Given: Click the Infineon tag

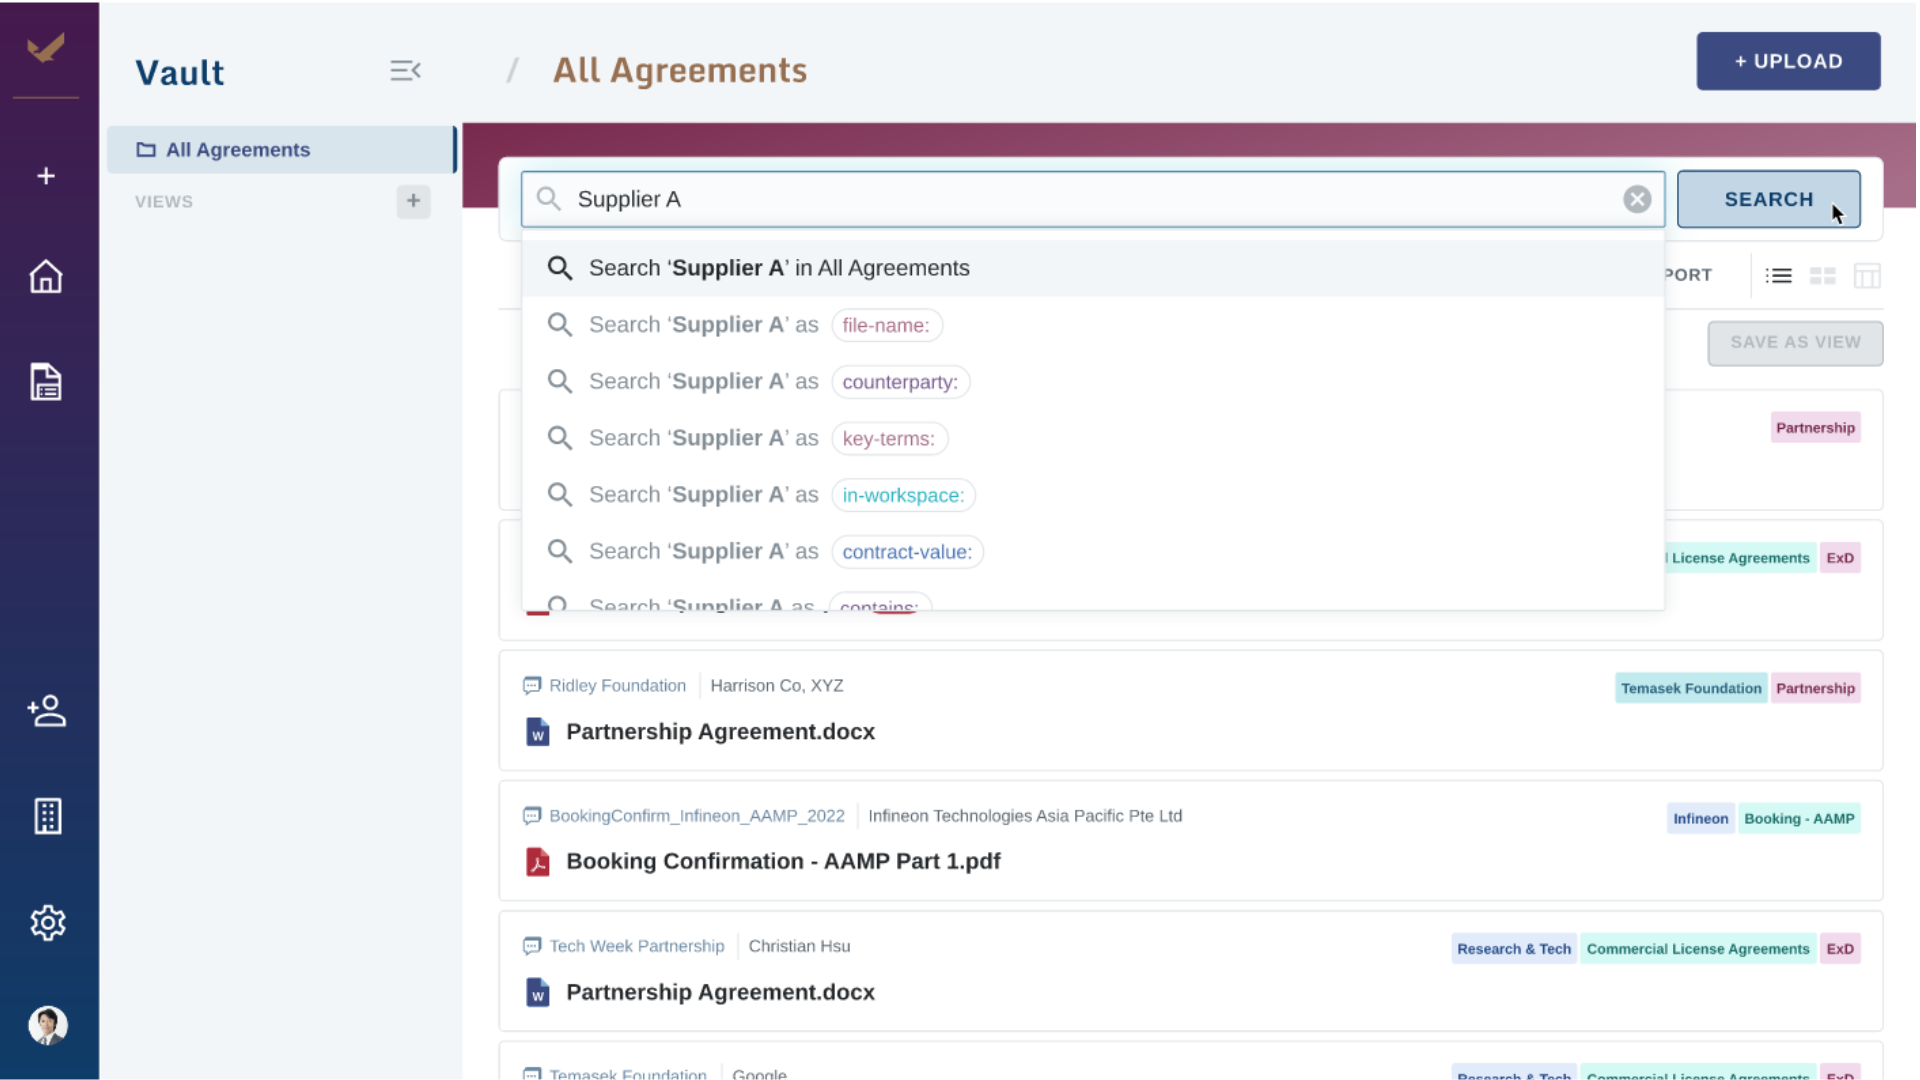Looking at the screenshot, I should pyautogui.click(x=1700, y=819).
